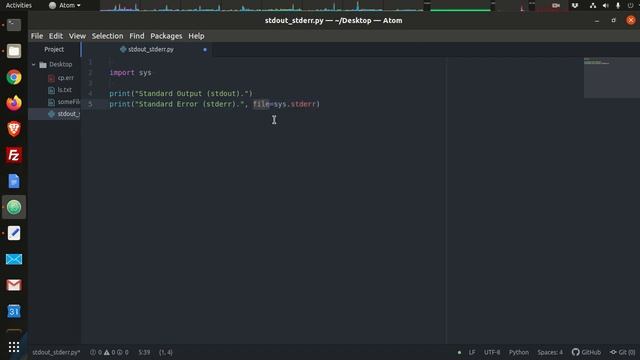Open the File menu
The height and width of the screenshot is (360, 640).
click(x=37, y=36)
